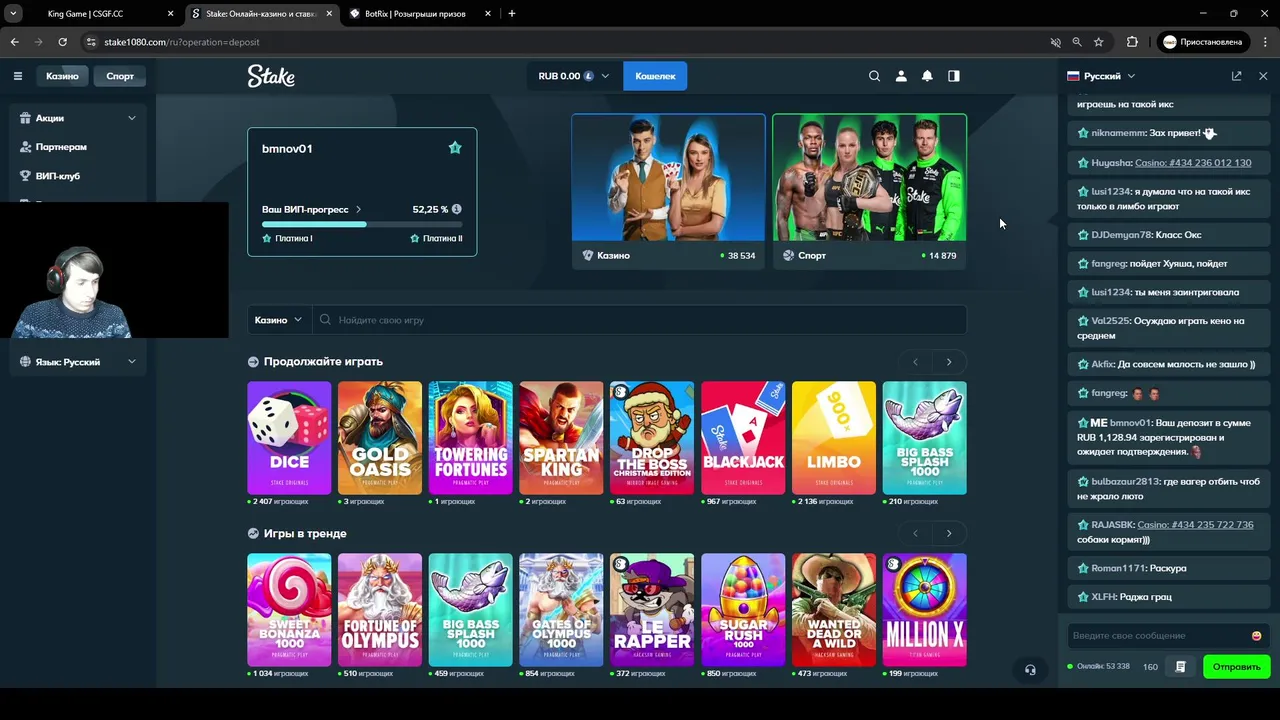Screen dimensions: 1280x720
Task: Open Chrome three-dot menu
Action: coord(1265,42)
